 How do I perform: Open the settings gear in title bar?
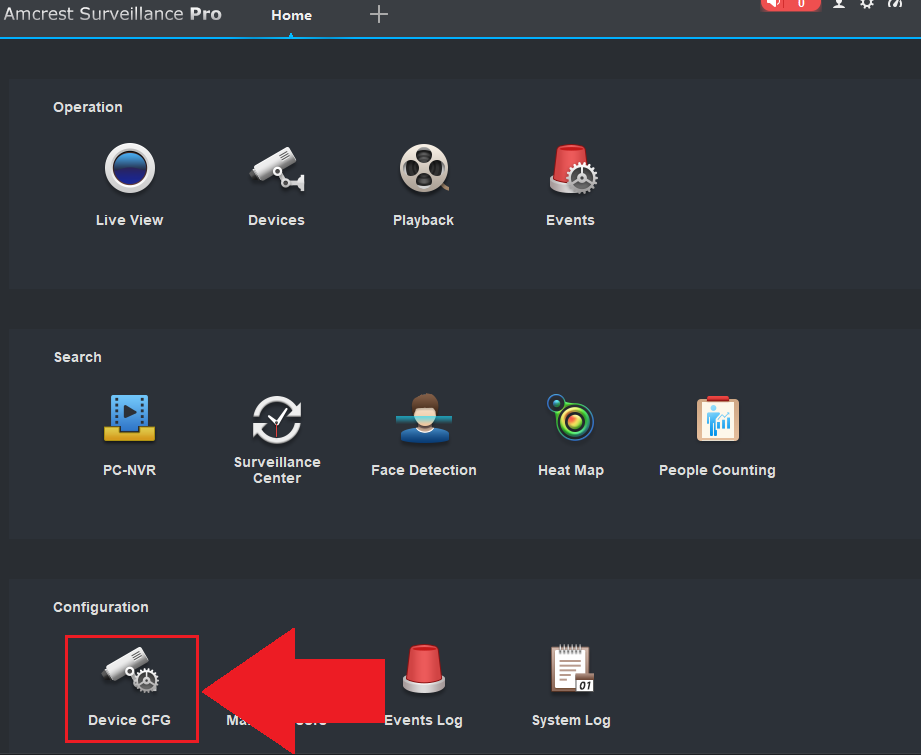click(x=867, y=4)
